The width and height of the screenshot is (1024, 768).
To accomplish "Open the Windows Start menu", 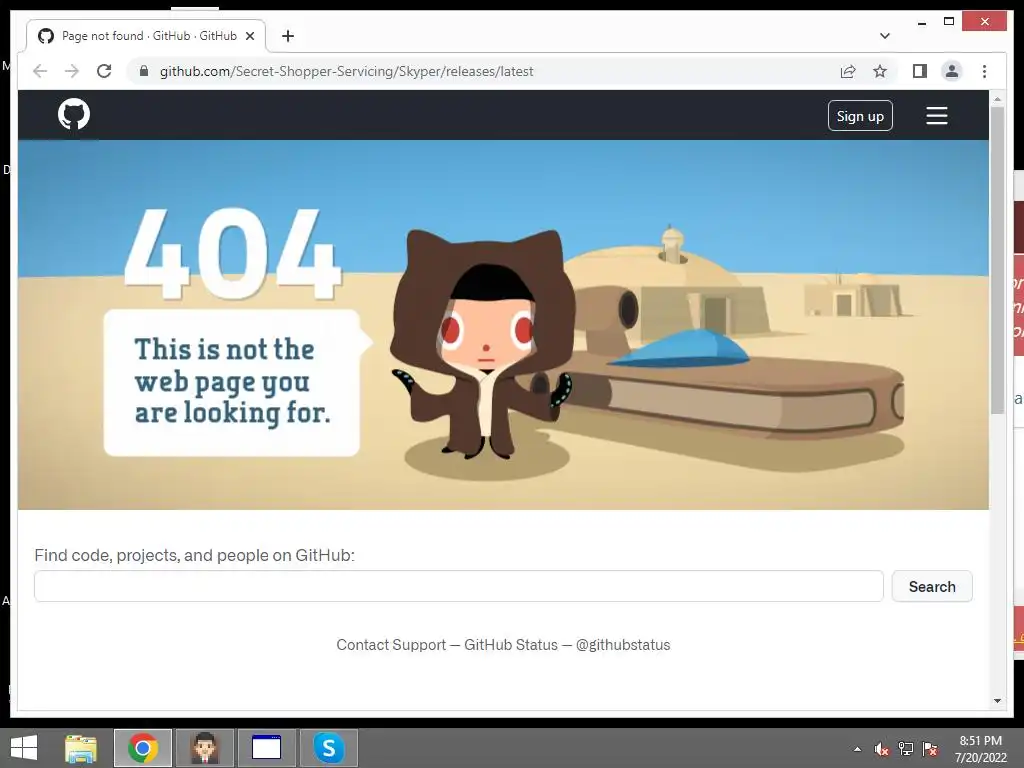I will tap(24, 748).
